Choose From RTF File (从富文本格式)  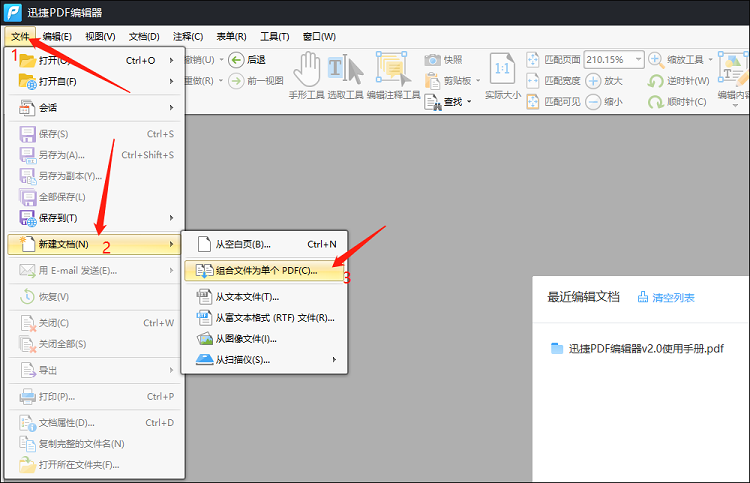click(x=264, y=318)
